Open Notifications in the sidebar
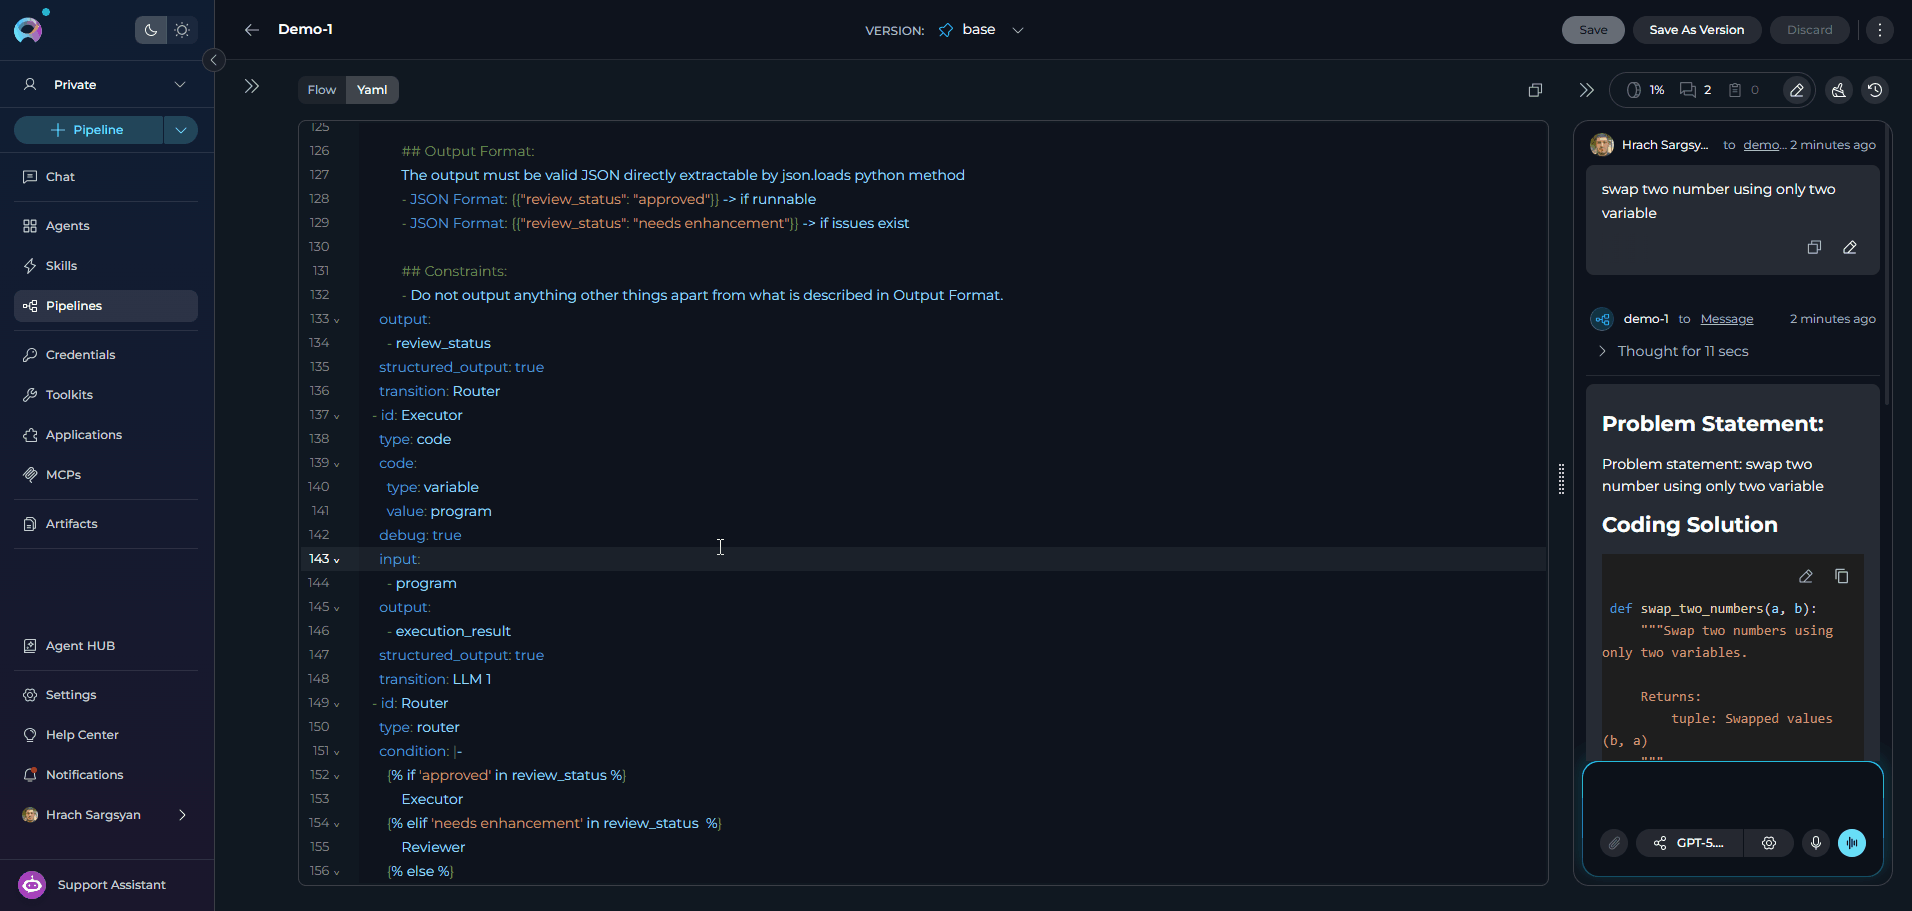The image size is (1912, 911). coord(106,775)
